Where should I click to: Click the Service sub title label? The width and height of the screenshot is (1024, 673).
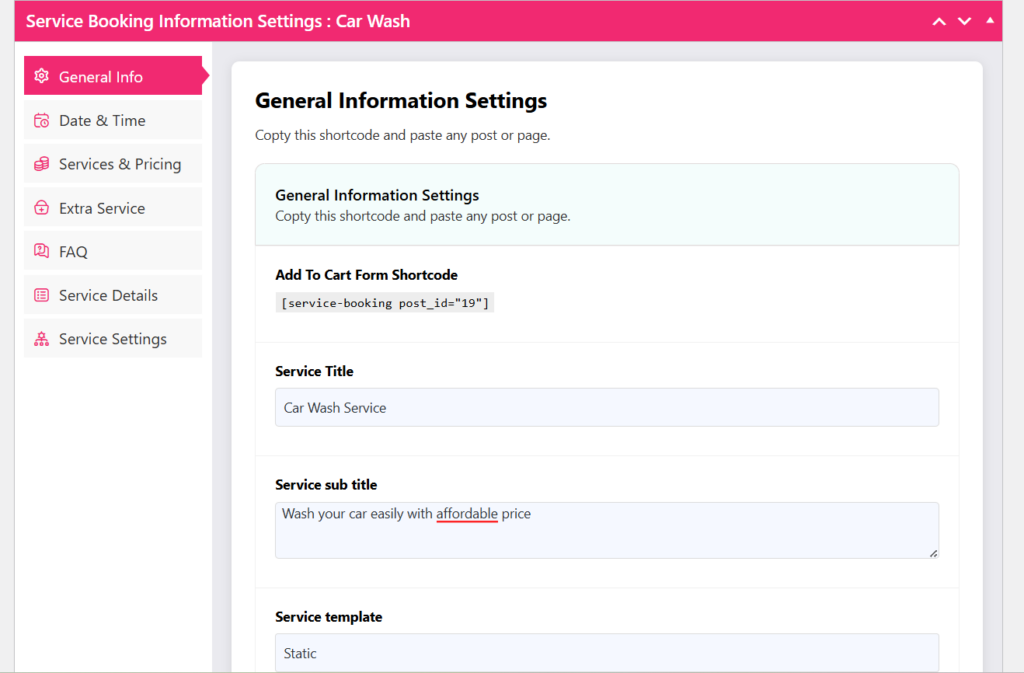coord(326,484)
